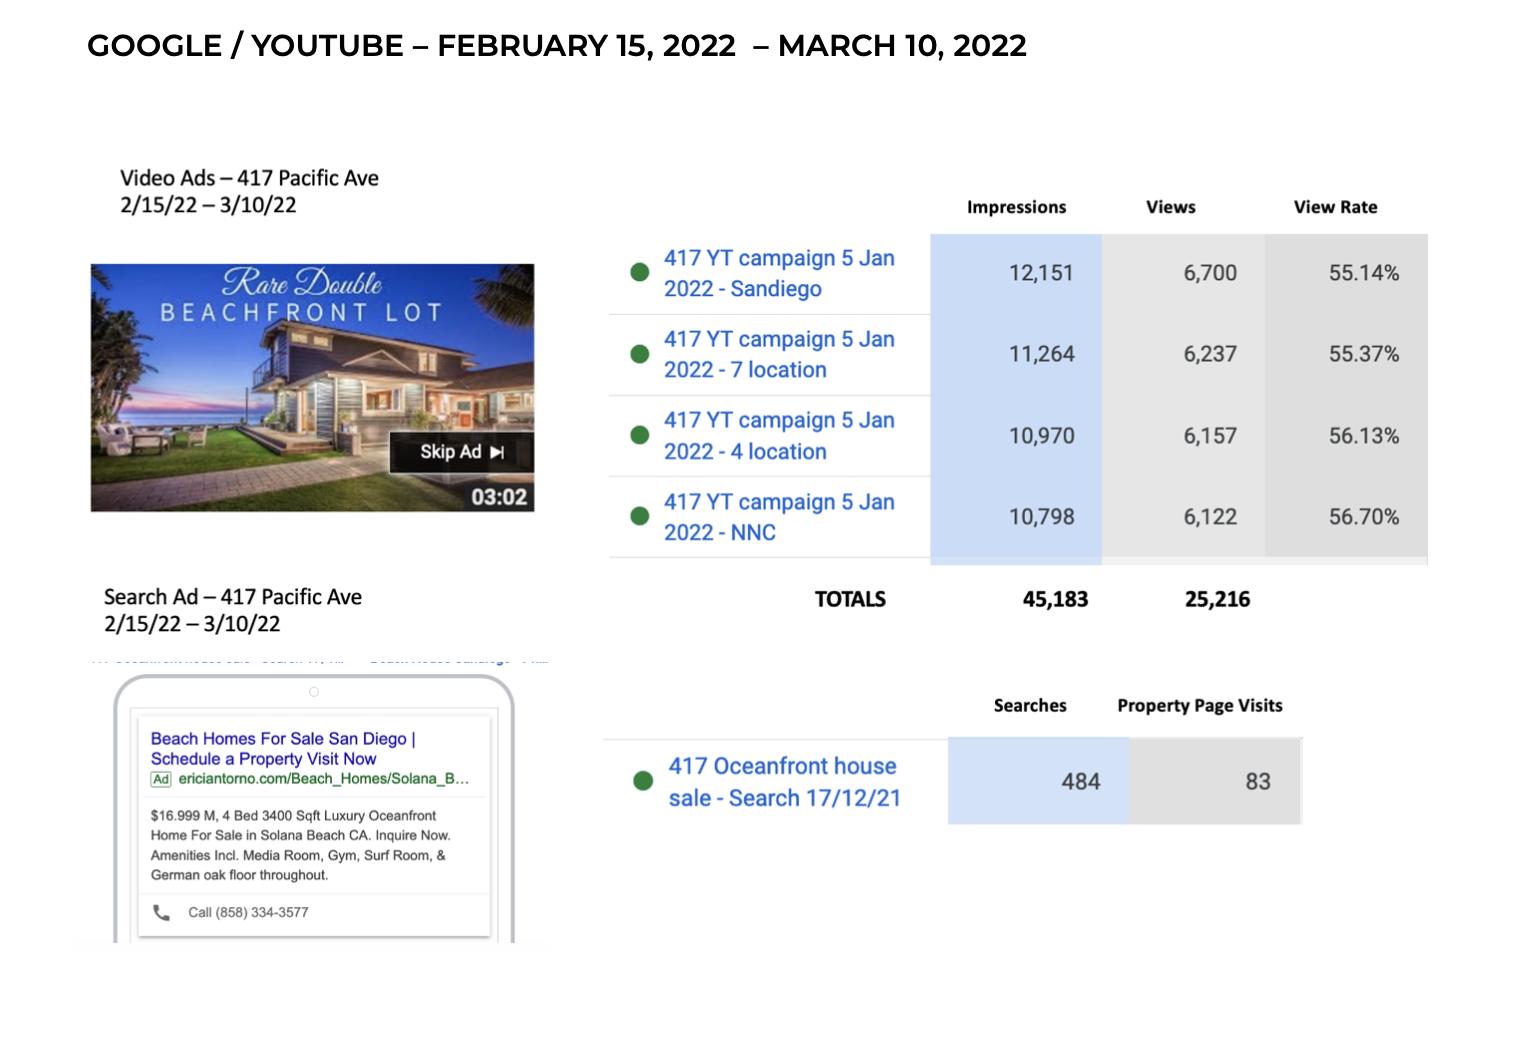The height and width of the screenshot is (1042, 1538).
Task: Click green status dot for Sandiego campaign
Action: tap(640, 272)
